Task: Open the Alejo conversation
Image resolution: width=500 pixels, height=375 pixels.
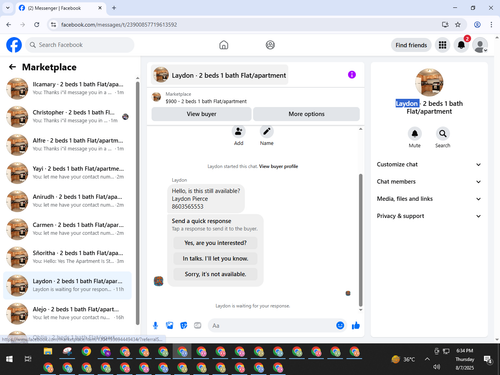Action: [67, 313]
